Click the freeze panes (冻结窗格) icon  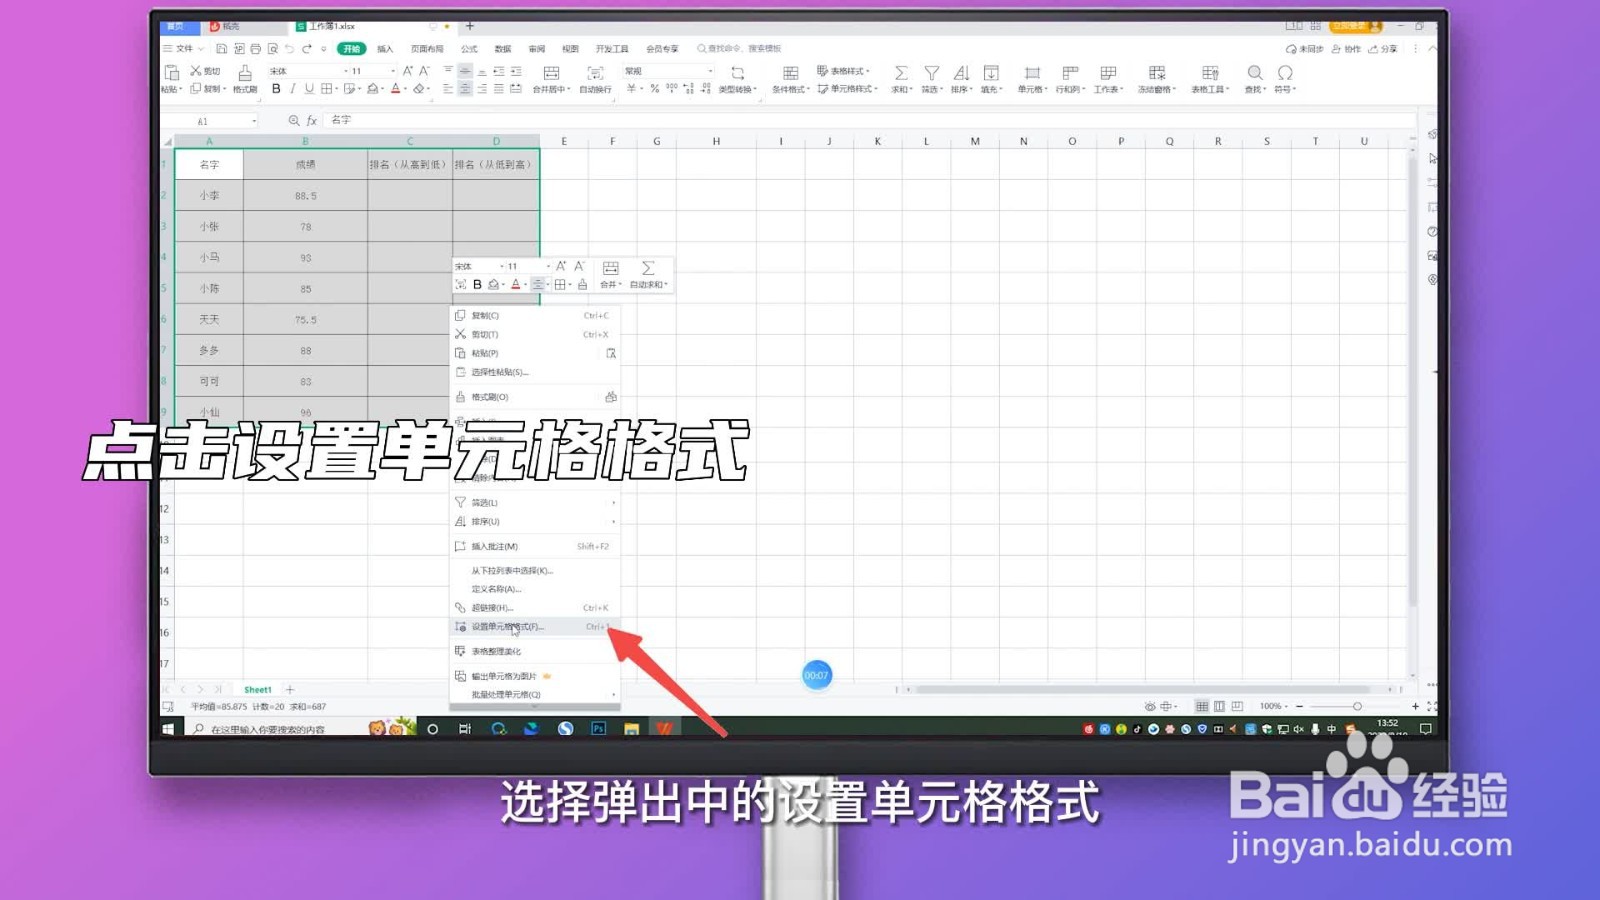[x=1157, y=73]
